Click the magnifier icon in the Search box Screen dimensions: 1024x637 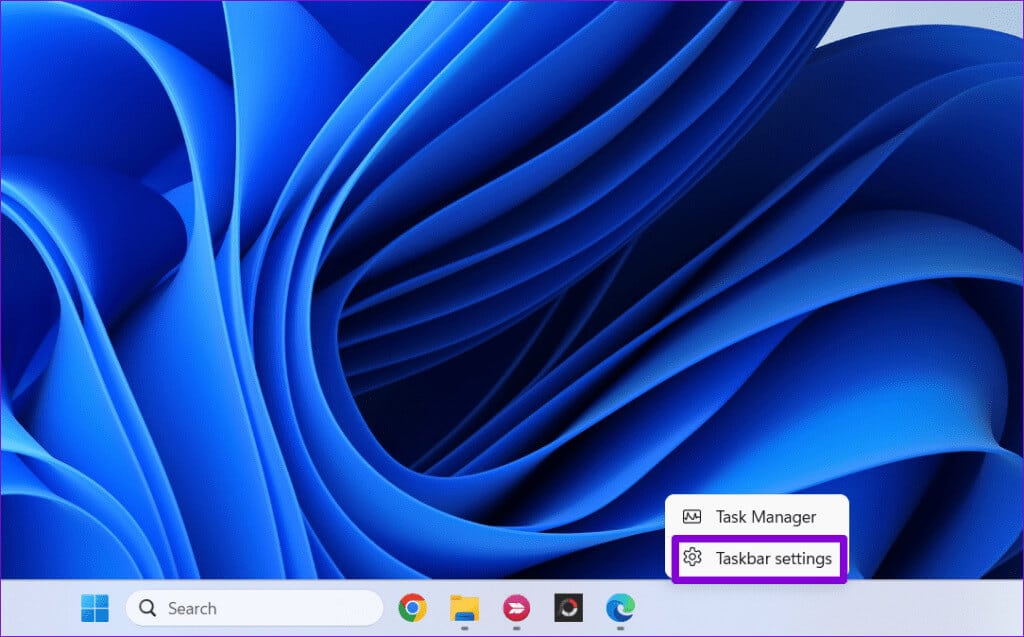(148, 608)
